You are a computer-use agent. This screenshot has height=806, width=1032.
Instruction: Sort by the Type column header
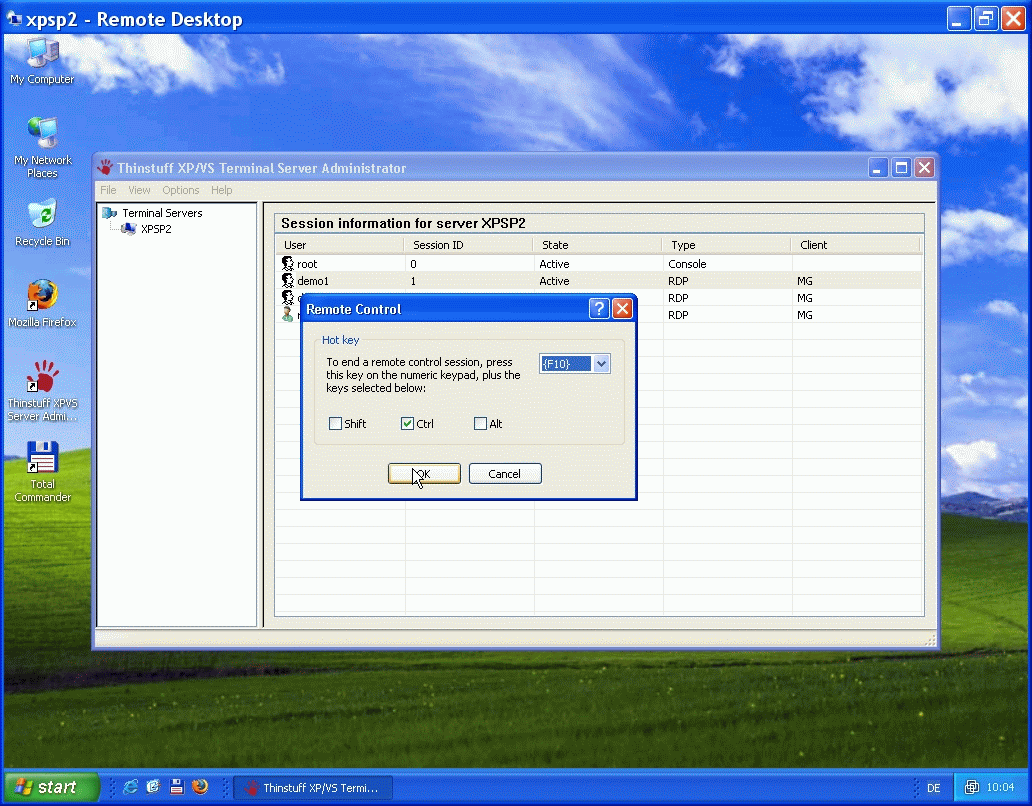tap(726, 245)
